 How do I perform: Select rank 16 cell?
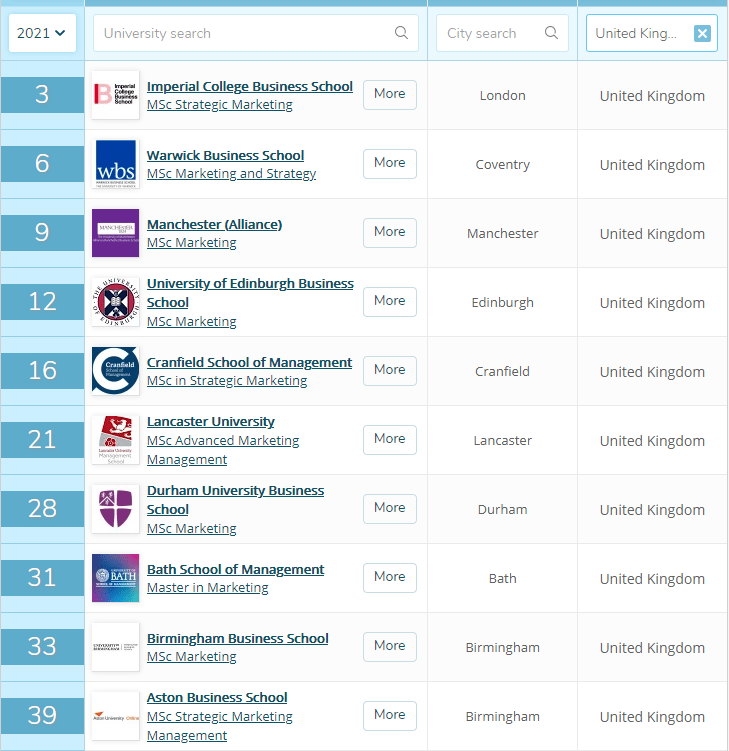point(42,371)
